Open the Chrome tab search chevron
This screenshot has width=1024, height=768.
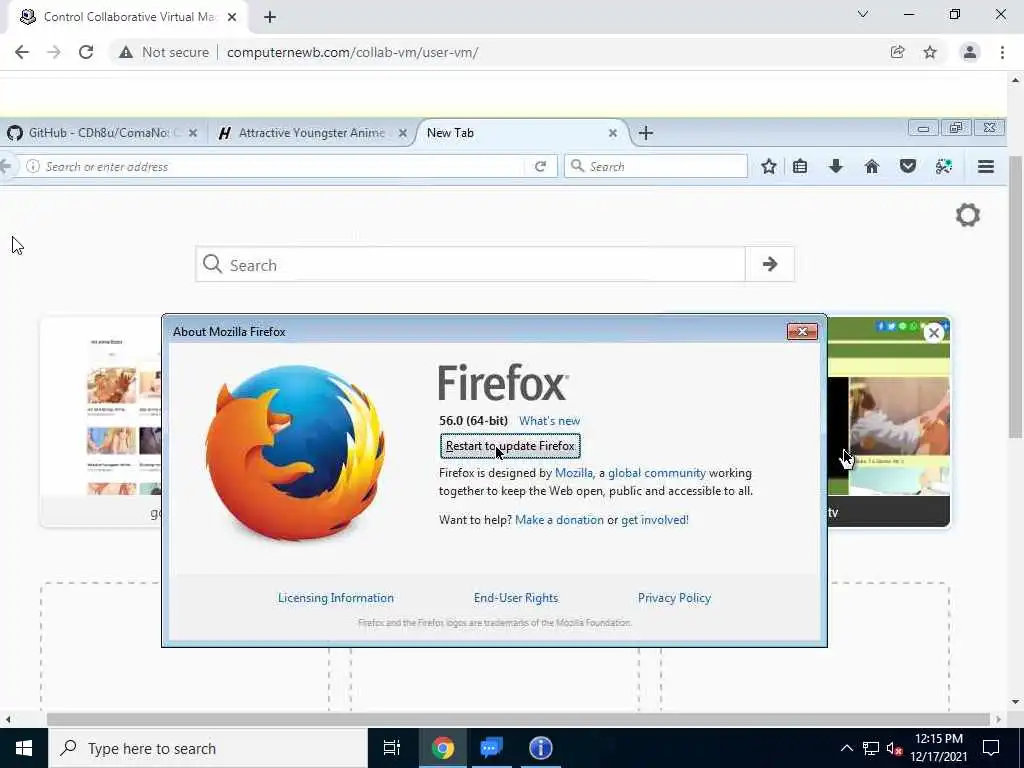[863, 14]
